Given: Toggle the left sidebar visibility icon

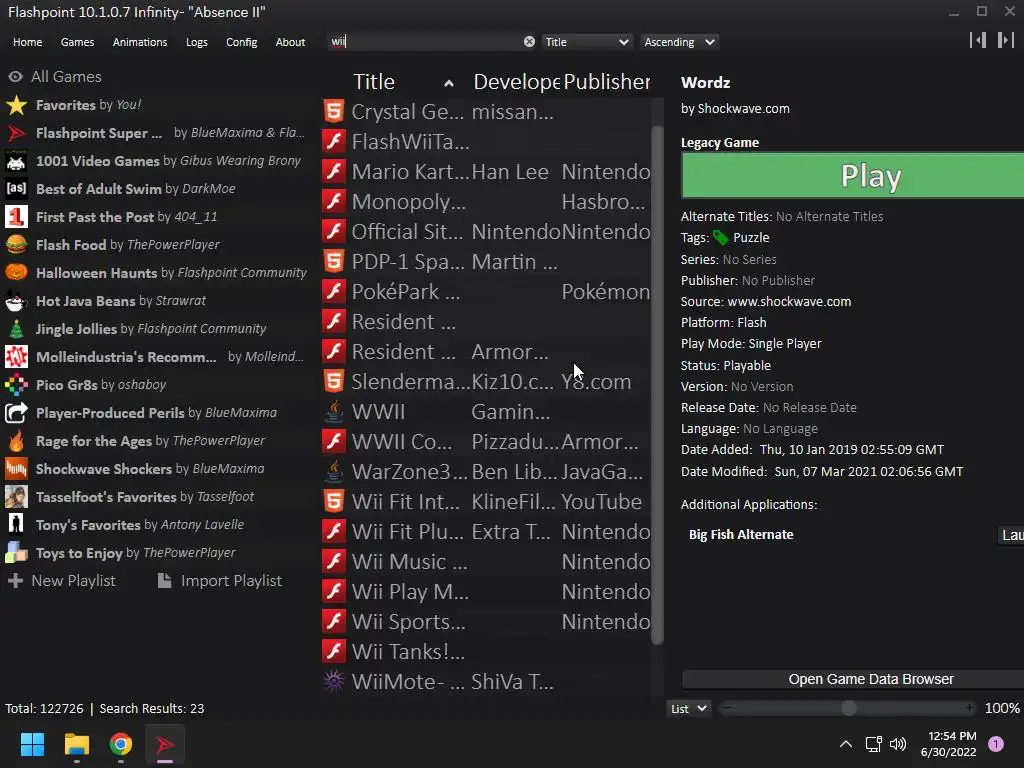Looking at the screenshot, I should (978, 40).
